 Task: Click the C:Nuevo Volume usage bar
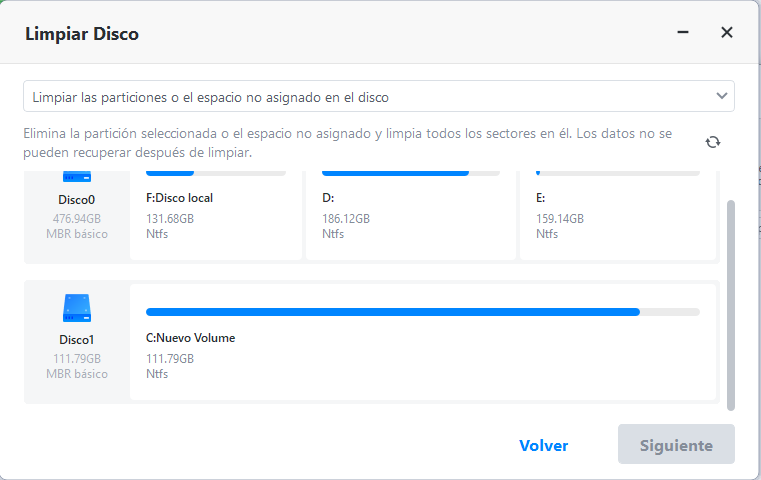pos(422,312)
